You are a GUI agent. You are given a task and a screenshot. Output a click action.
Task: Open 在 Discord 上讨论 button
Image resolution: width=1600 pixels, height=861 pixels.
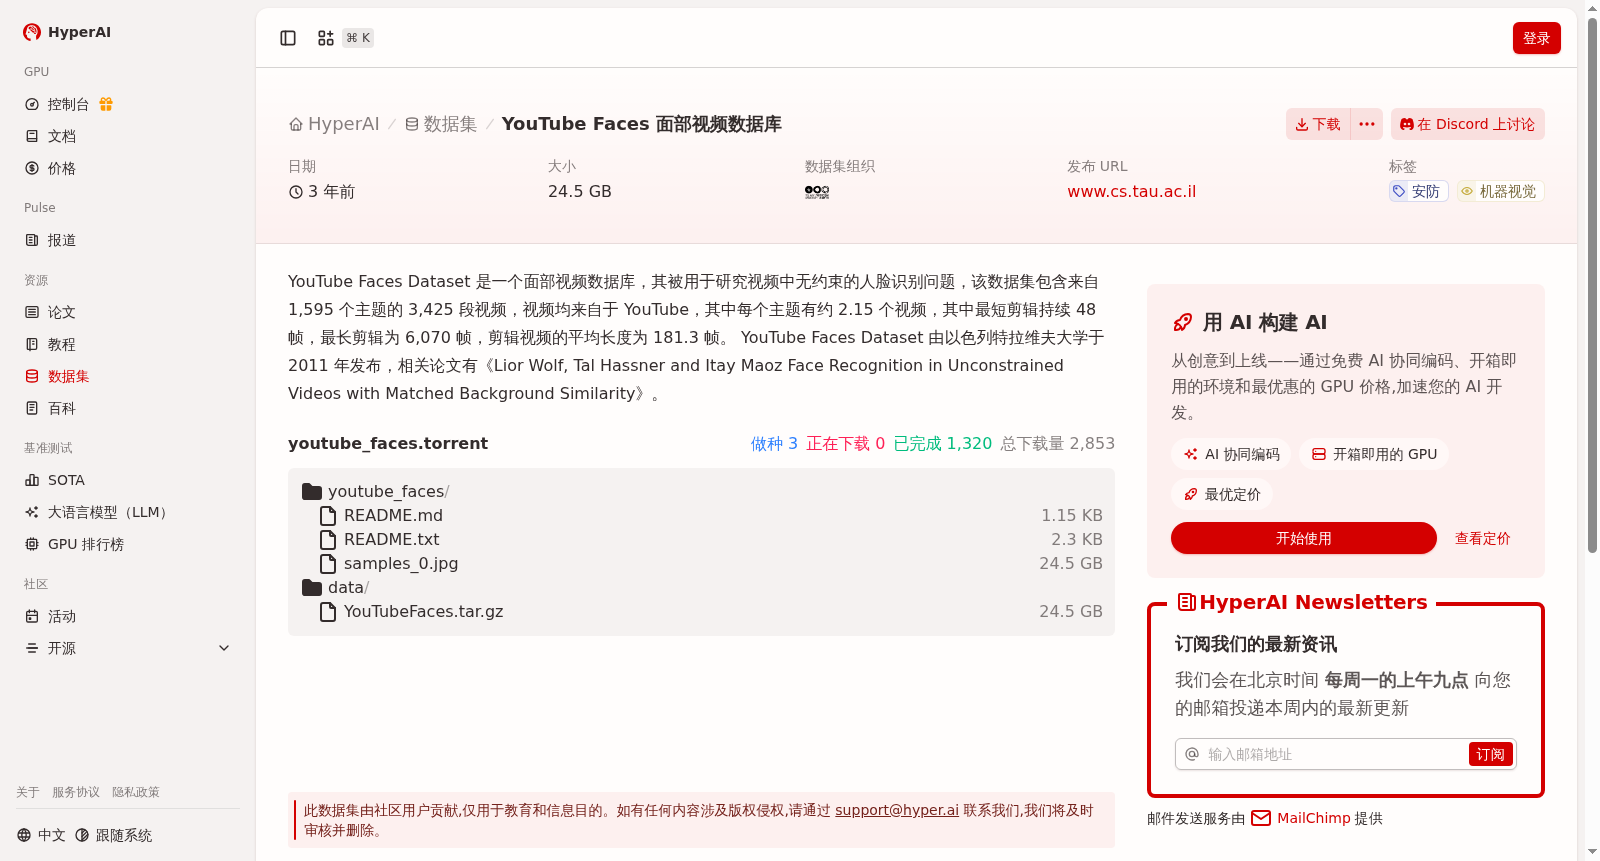pos(1468,124)
